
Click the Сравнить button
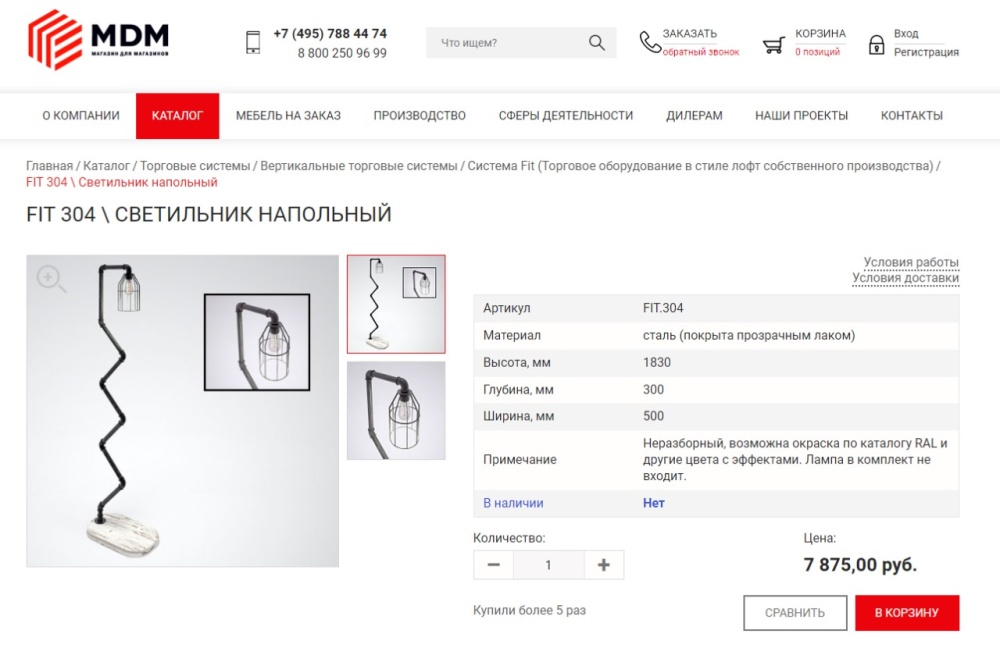[795, 613]
